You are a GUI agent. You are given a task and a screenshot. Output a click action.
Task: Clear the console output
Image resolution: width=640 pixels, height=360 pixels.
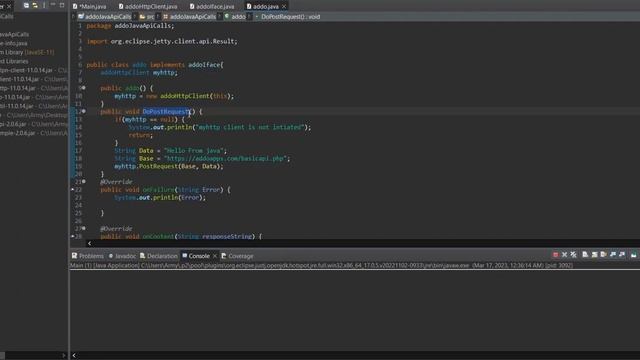(585, 255)
